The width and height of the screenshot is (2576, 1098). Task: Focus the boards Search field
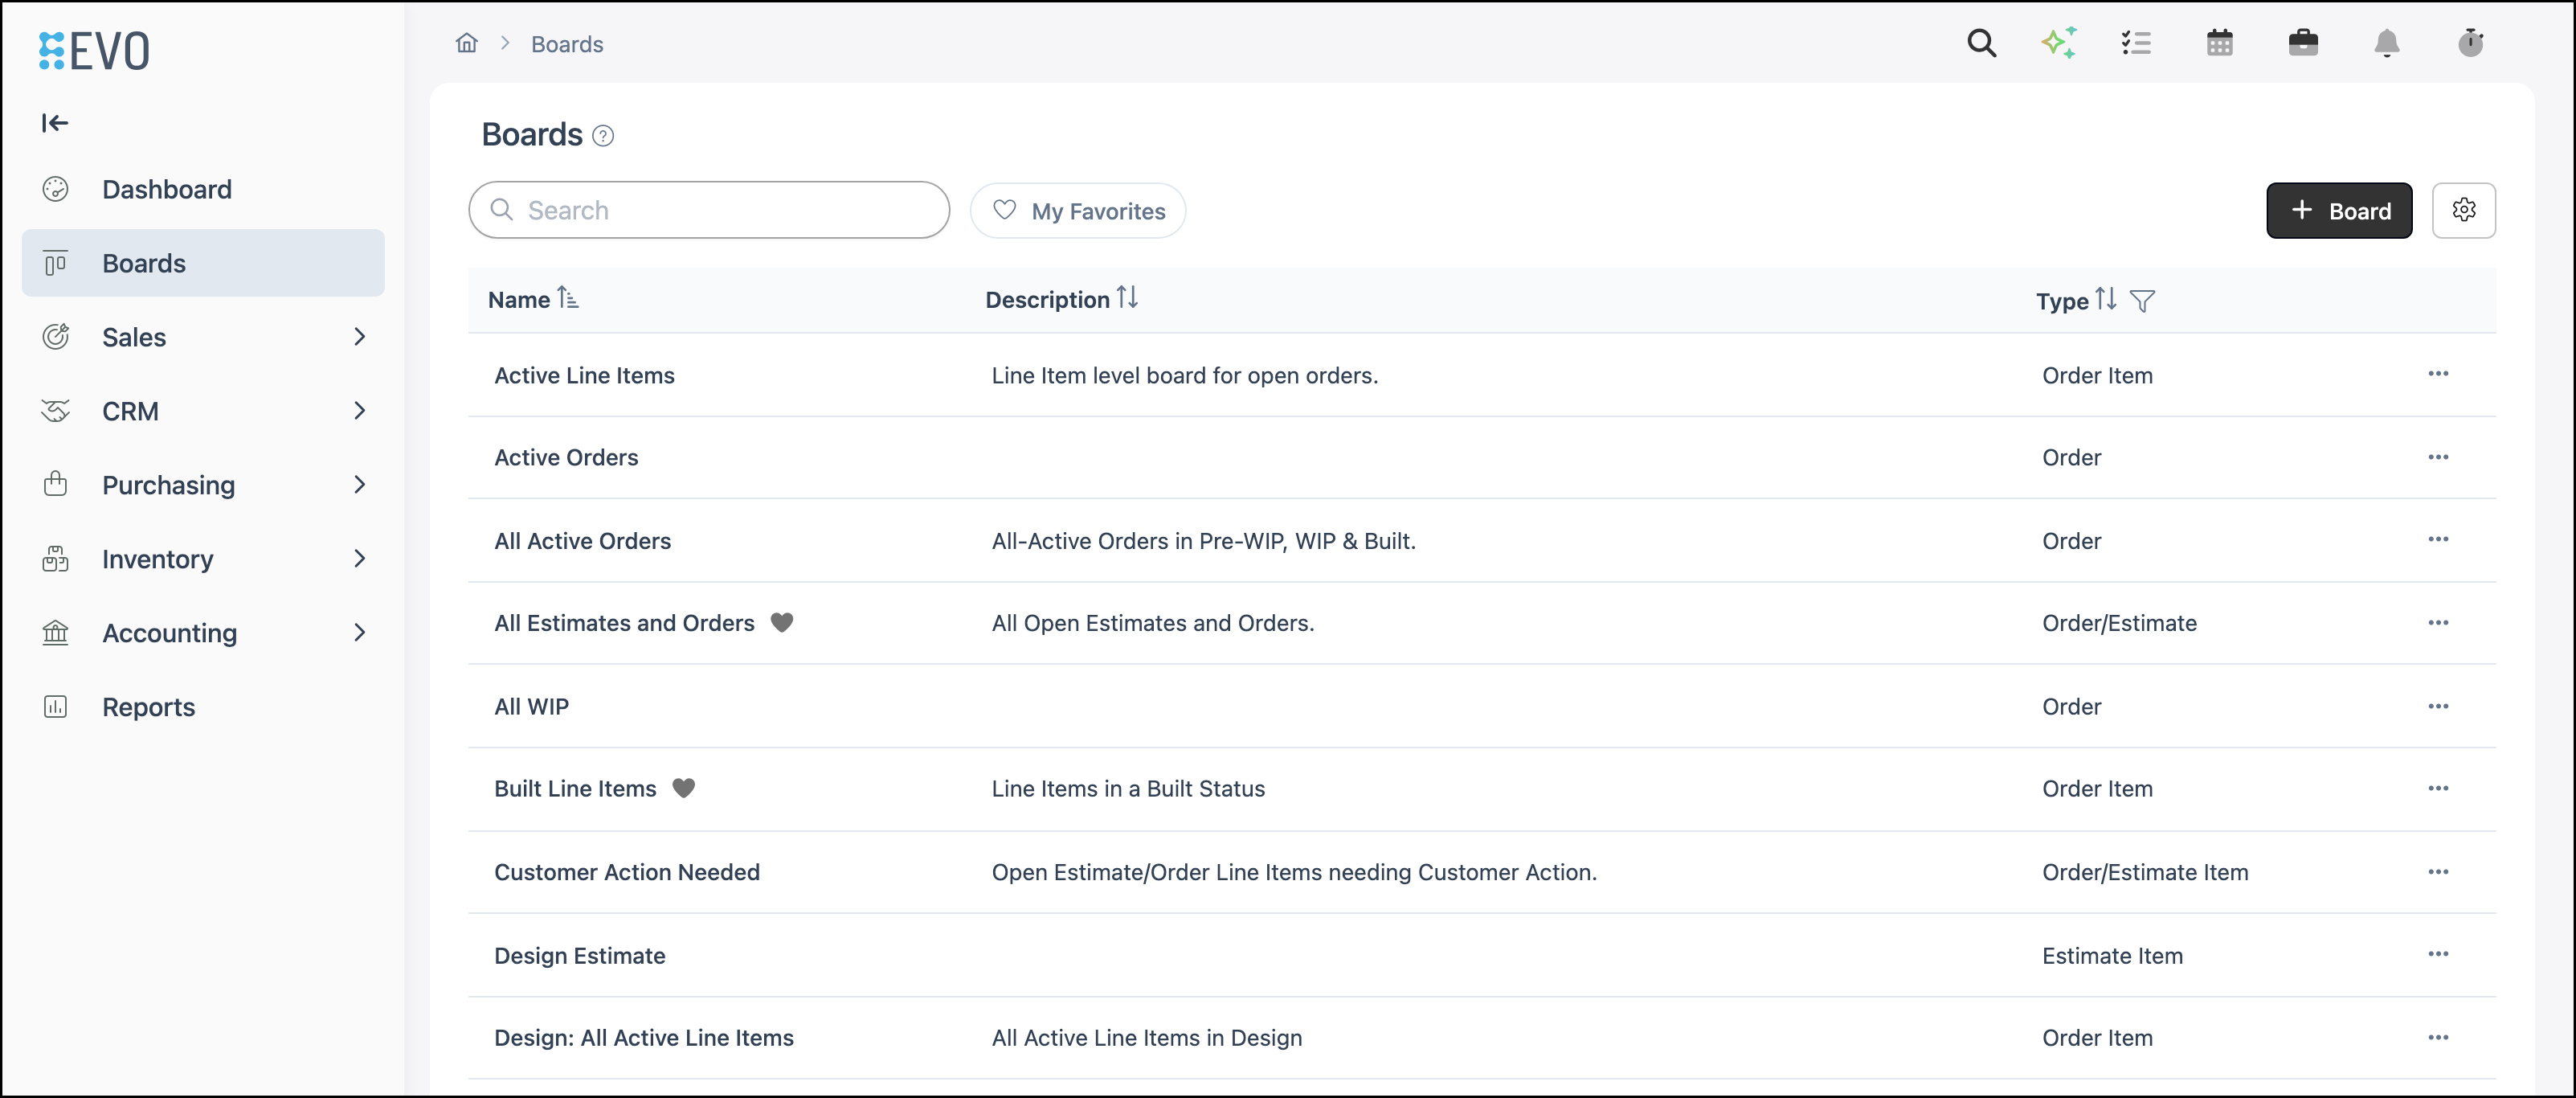point(709,210)
